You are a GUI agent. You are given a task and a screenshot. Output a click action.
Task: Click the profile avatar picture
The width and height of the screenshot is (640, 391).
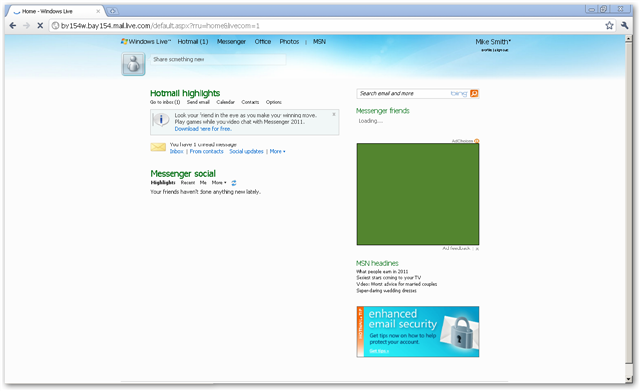click(x=133, y=64)
